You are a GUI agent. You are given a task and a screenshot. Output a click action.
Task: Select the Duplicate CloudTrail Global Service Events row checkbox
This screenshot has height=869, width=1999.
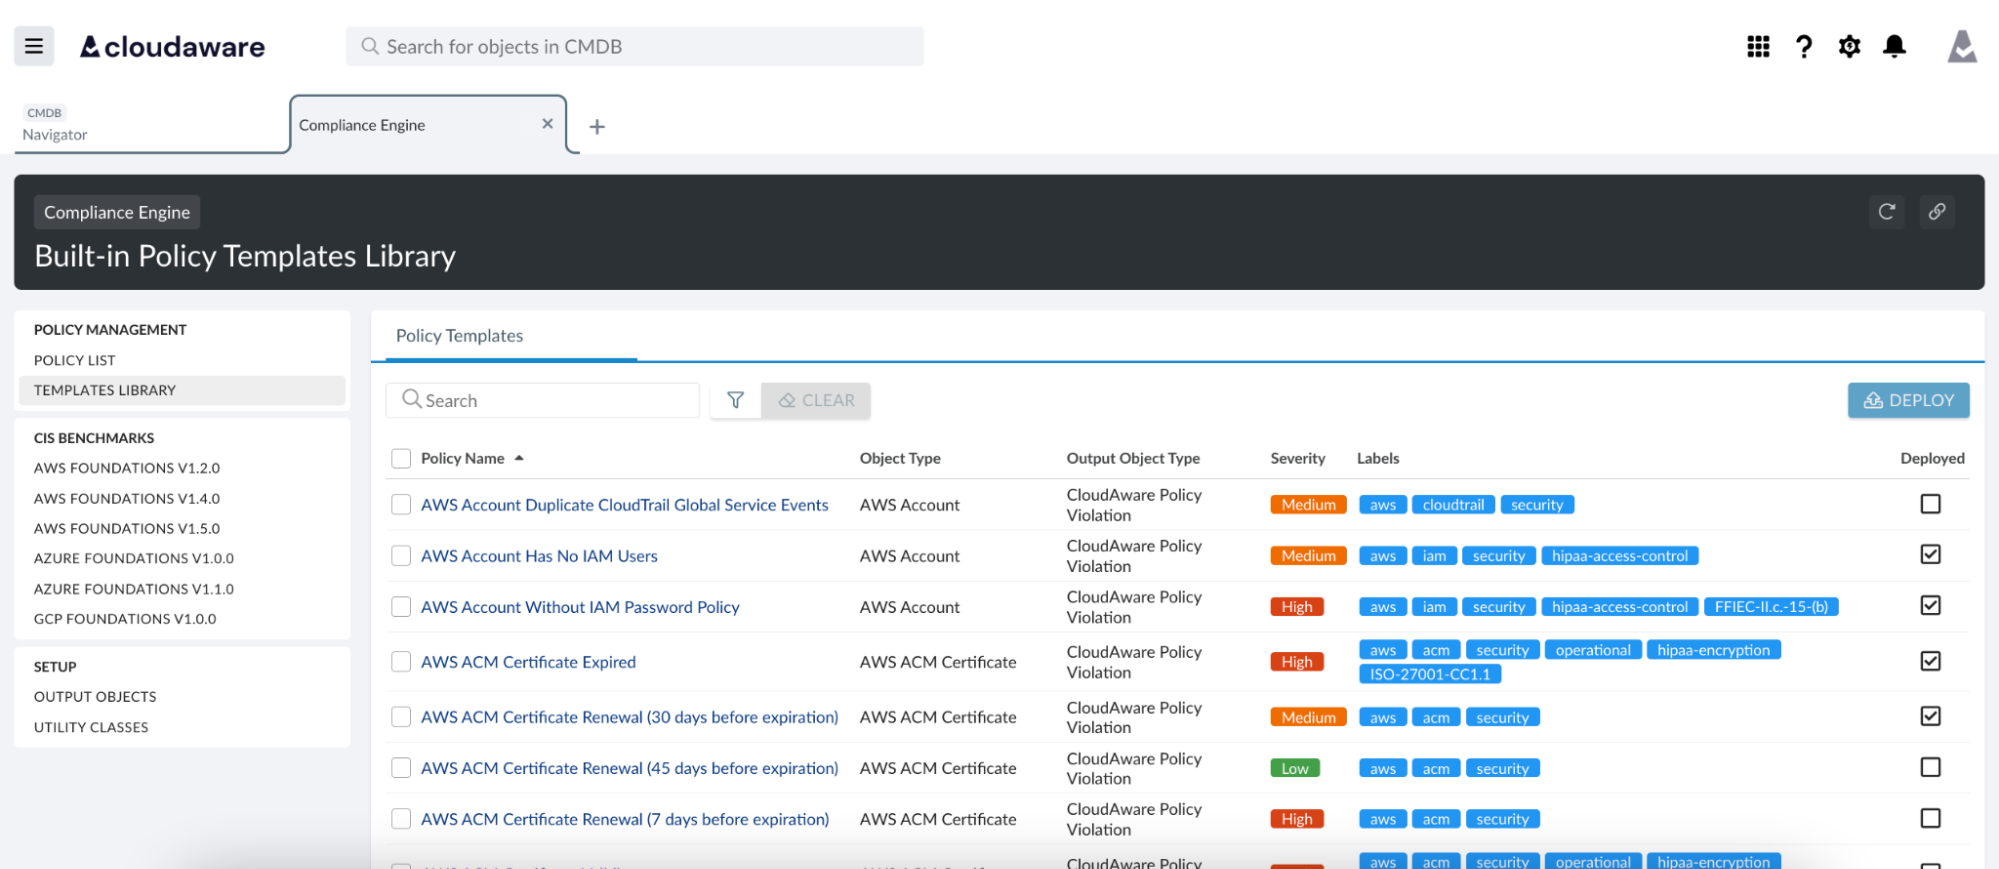coord(401,505)
